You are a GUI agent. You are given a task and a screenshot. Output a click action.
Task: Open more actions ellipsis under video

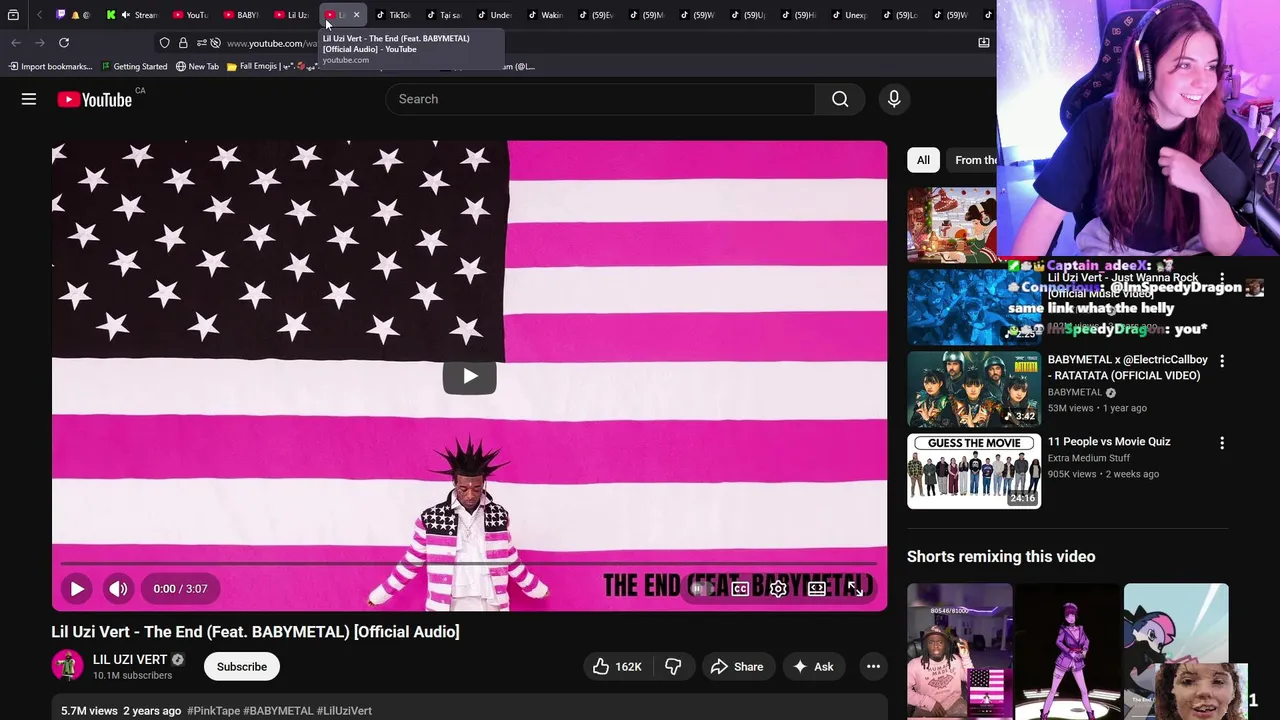click(x=873, y=667)
